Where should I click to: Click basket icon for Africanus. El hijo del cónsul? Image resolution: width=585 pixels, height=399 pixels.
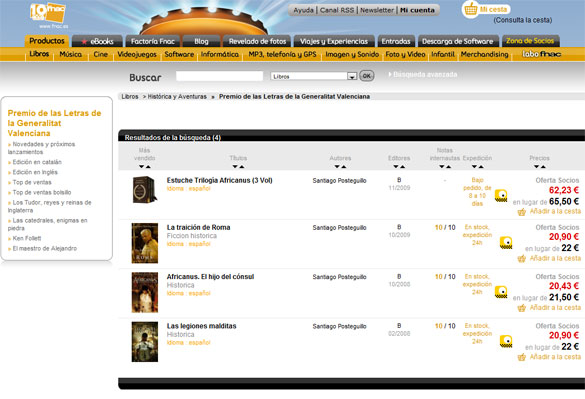pyautogui.click(x=522, y=308)
